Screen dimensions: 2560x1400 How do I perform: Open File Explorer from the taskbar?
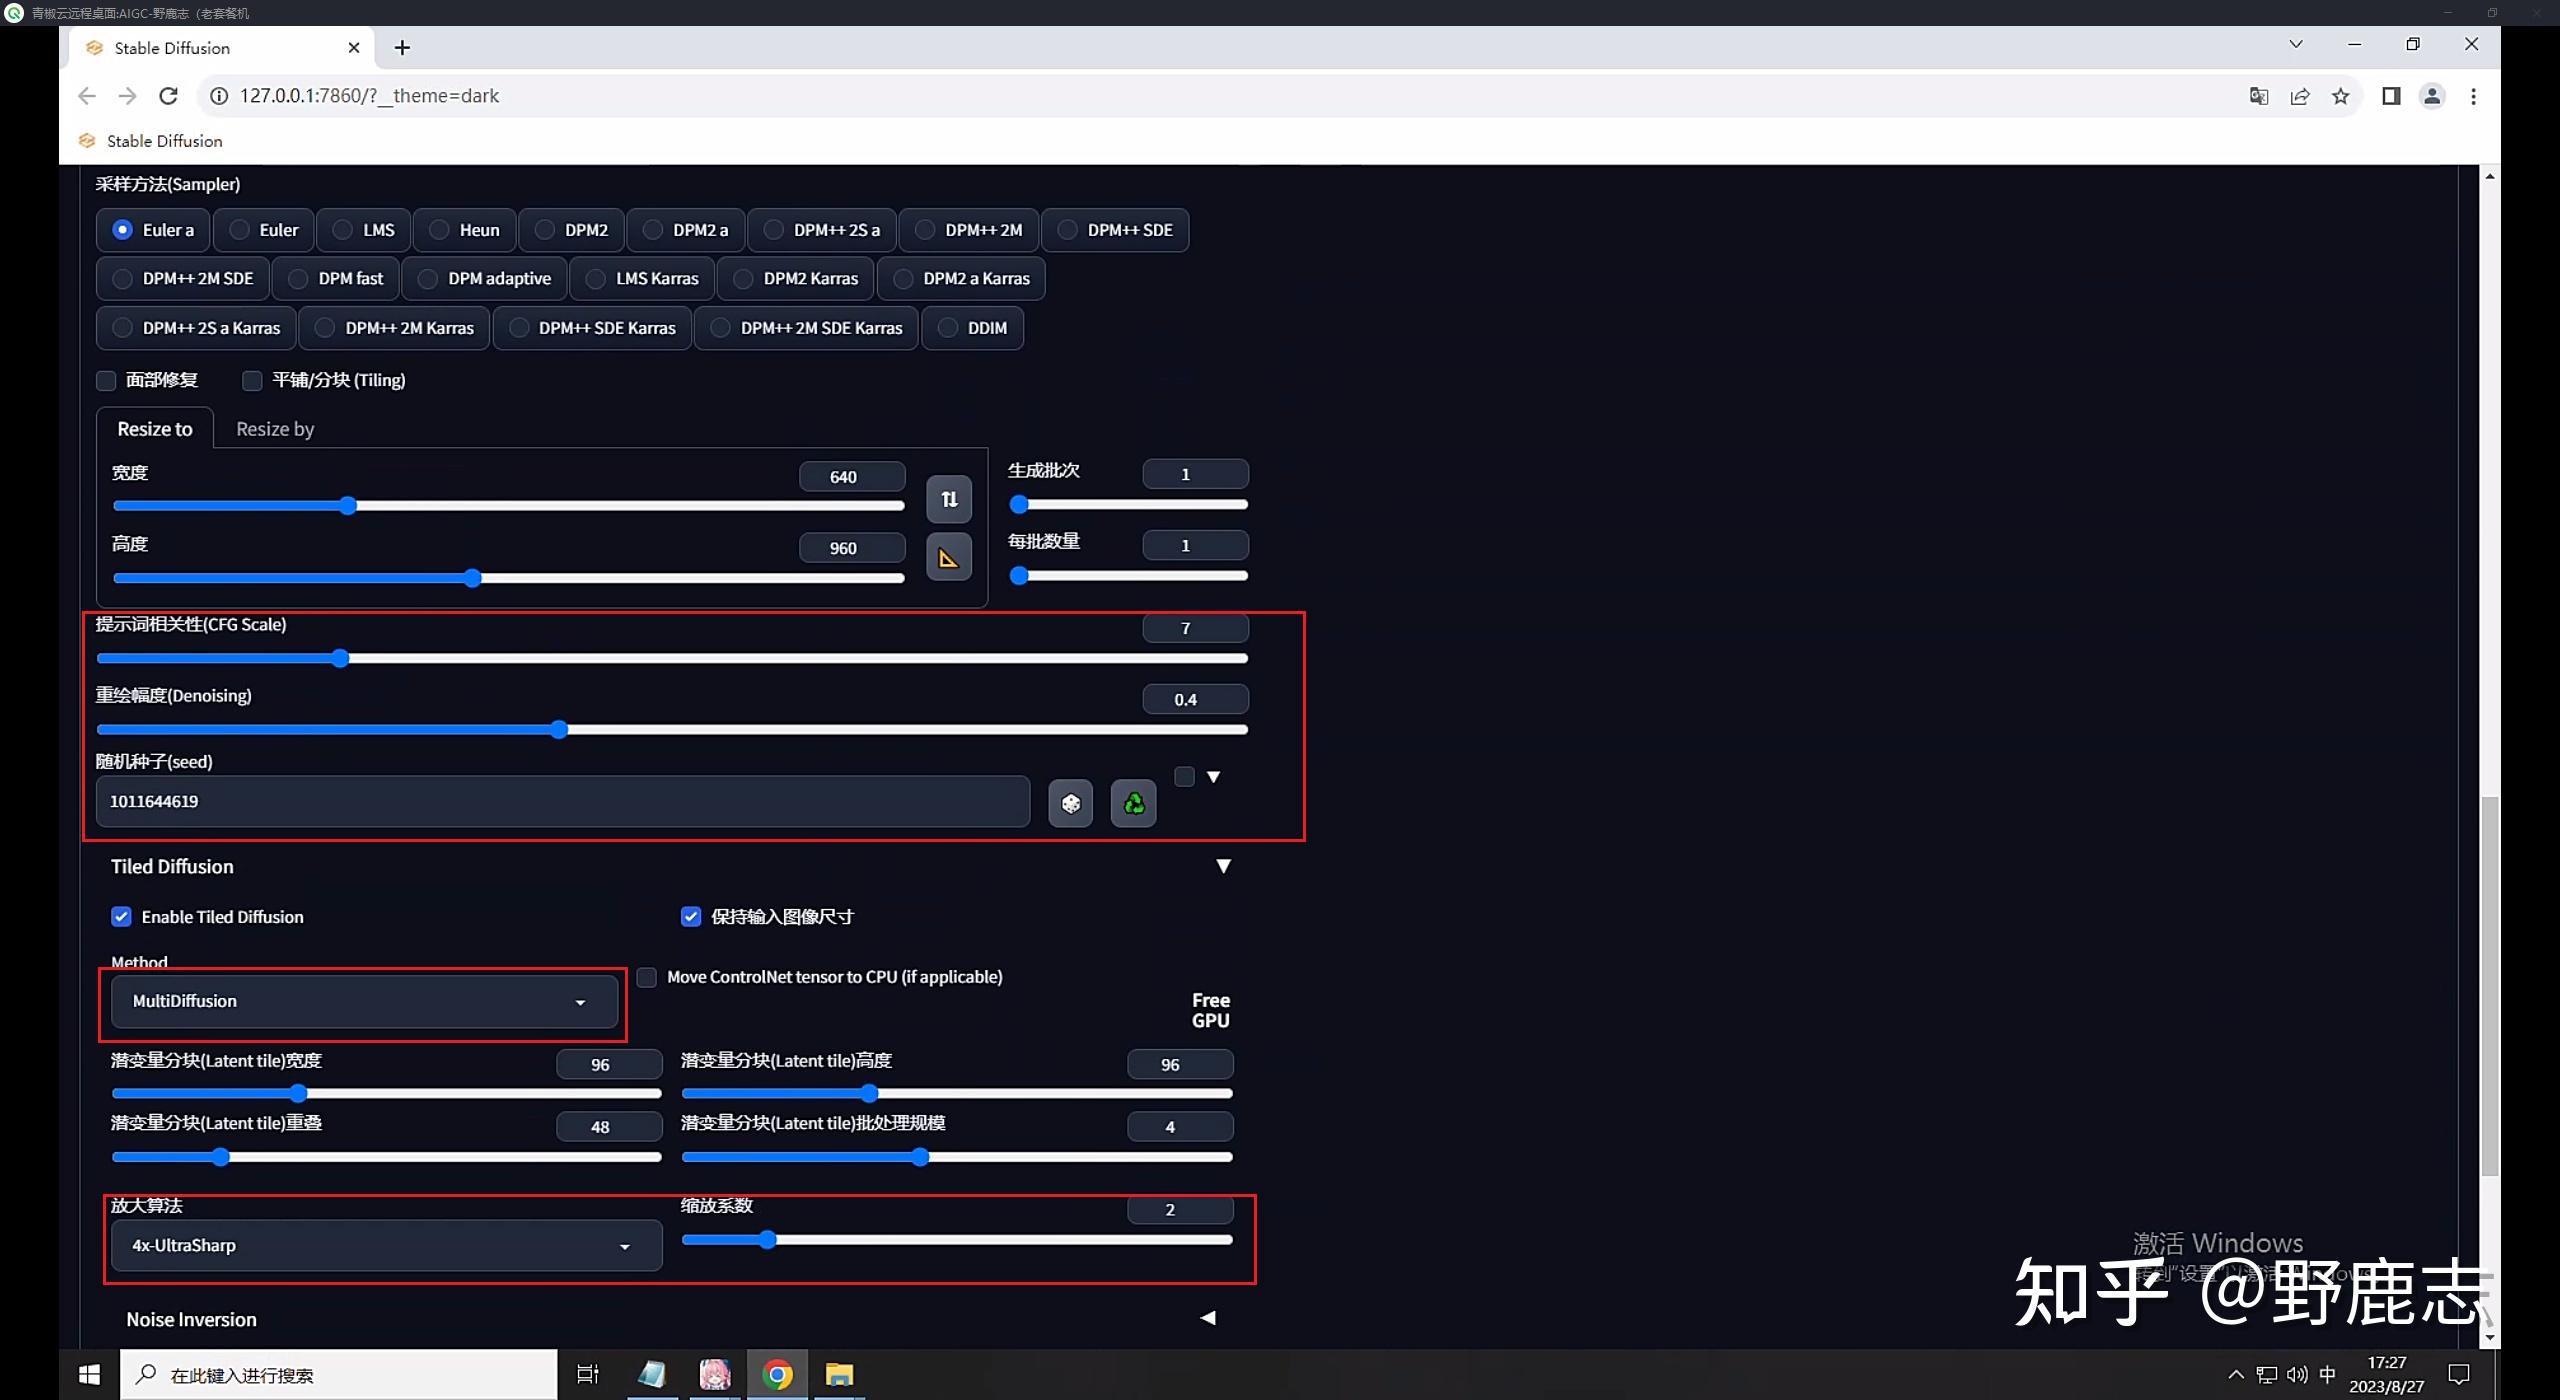pos(838,1375)
